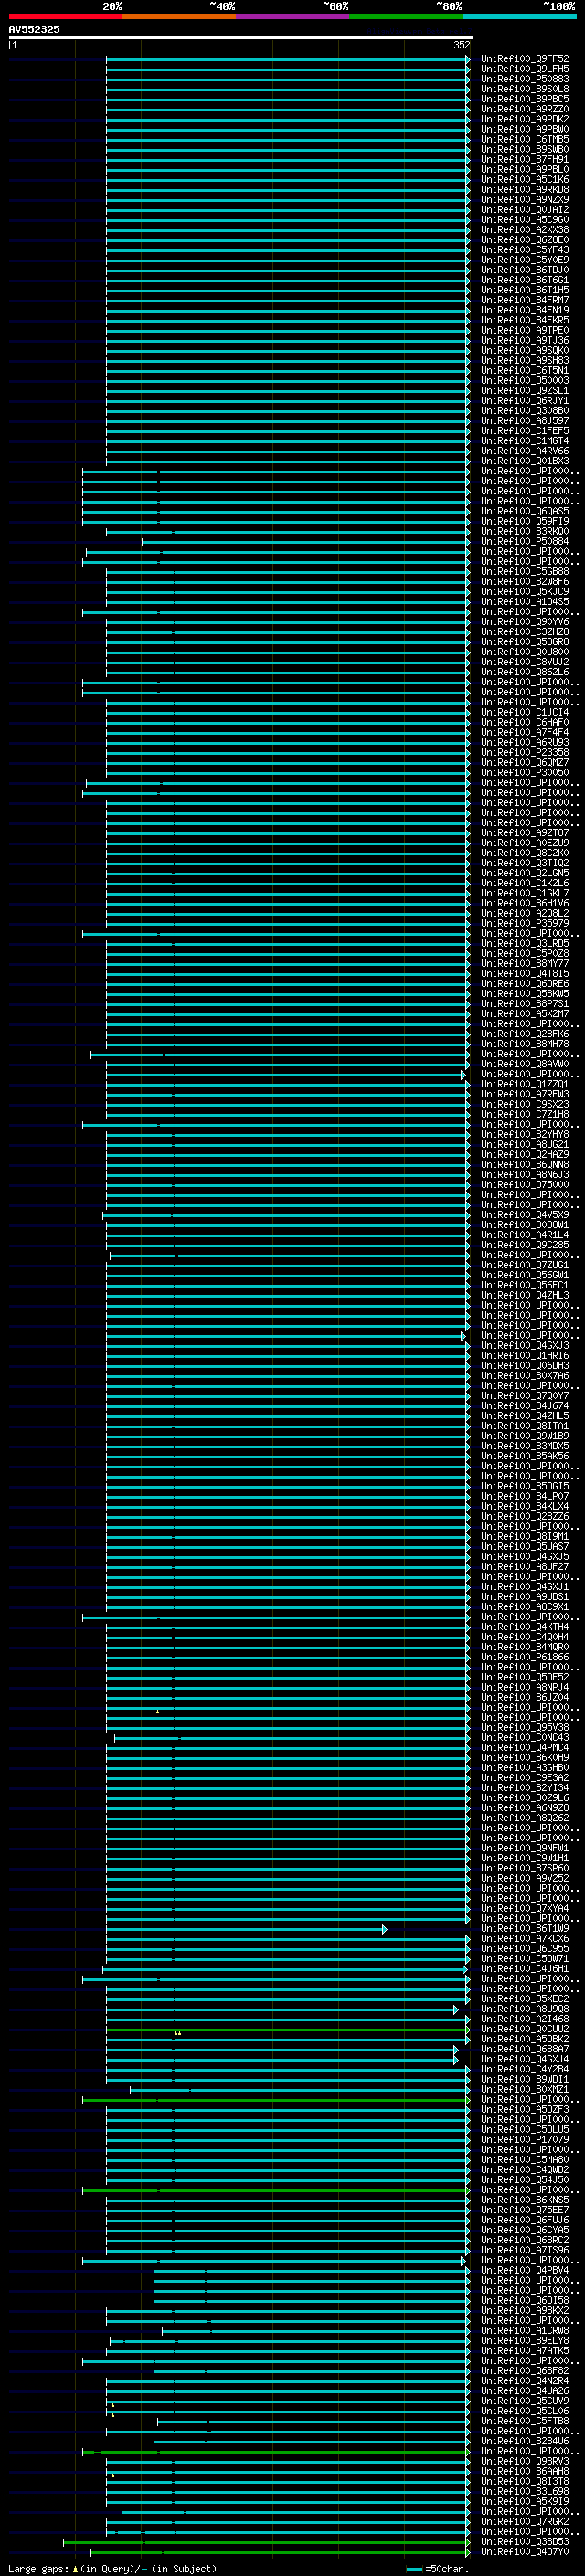The width and height of the screenshot is (585, 2576).
Task: Select hit label UniRef100_A9NZX9
Action: (x=525, y=200)
